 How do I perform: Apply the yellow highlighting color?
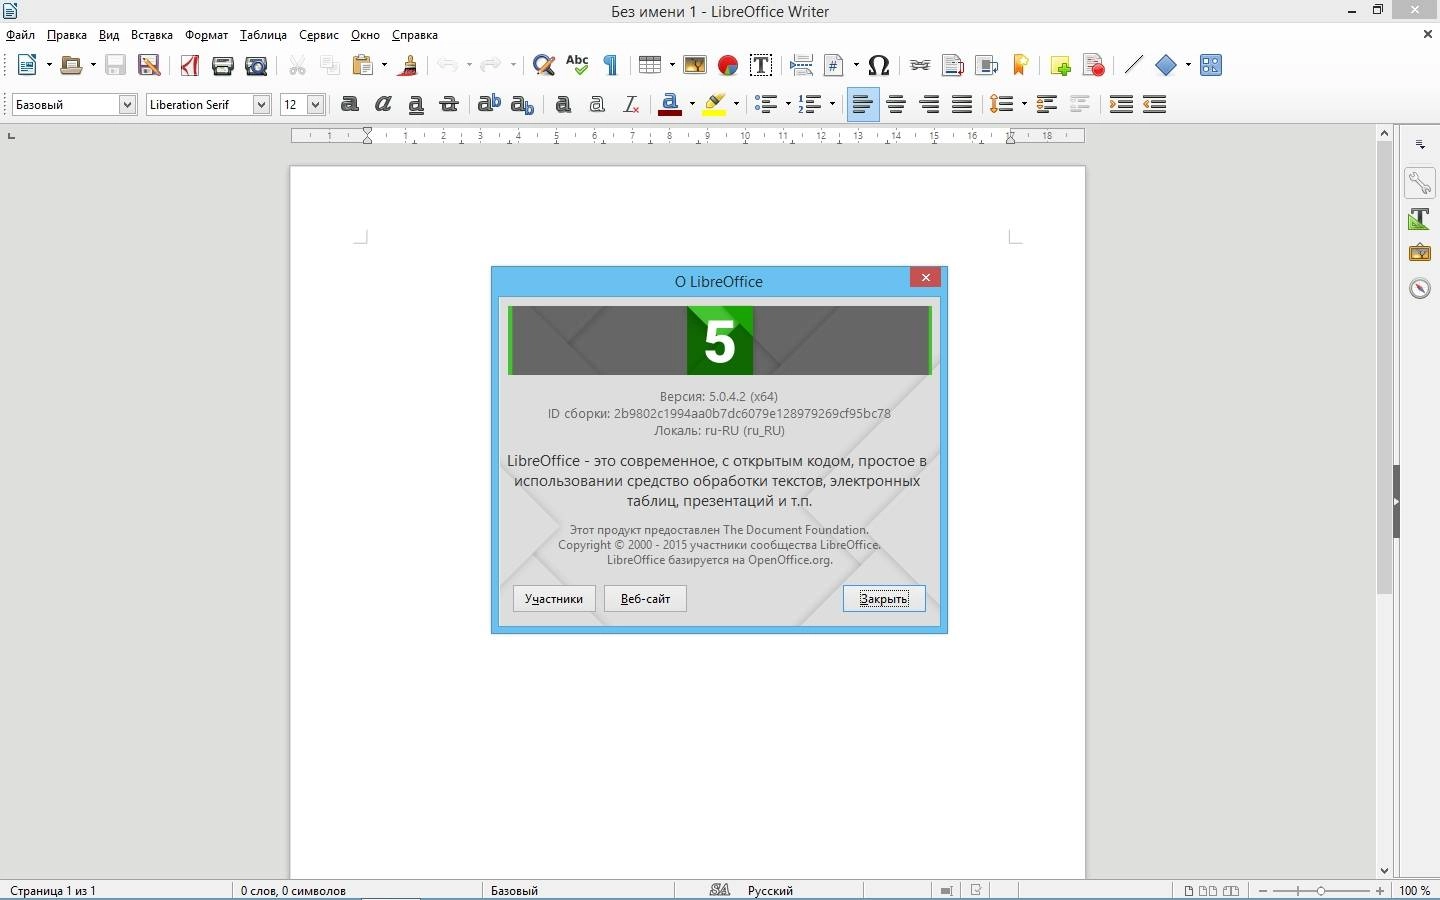714,104
